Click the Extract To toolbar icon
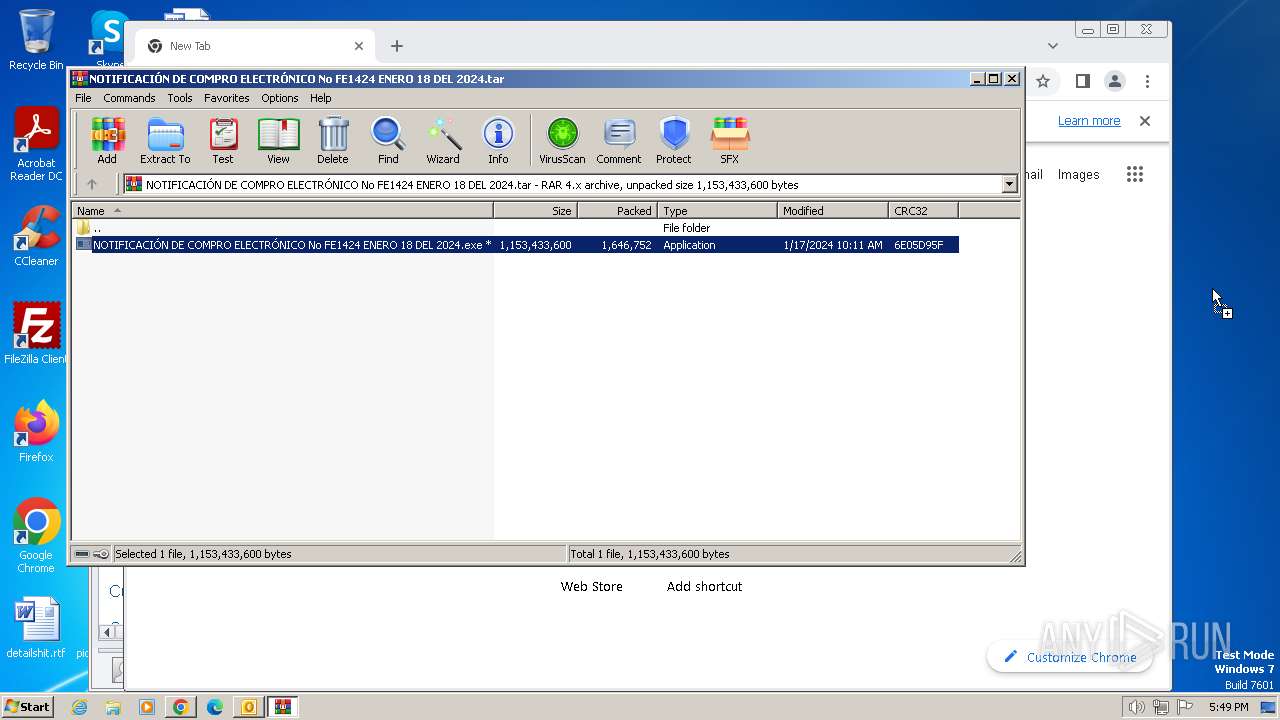The image size is (1280, 720). (x=165, y=140)
